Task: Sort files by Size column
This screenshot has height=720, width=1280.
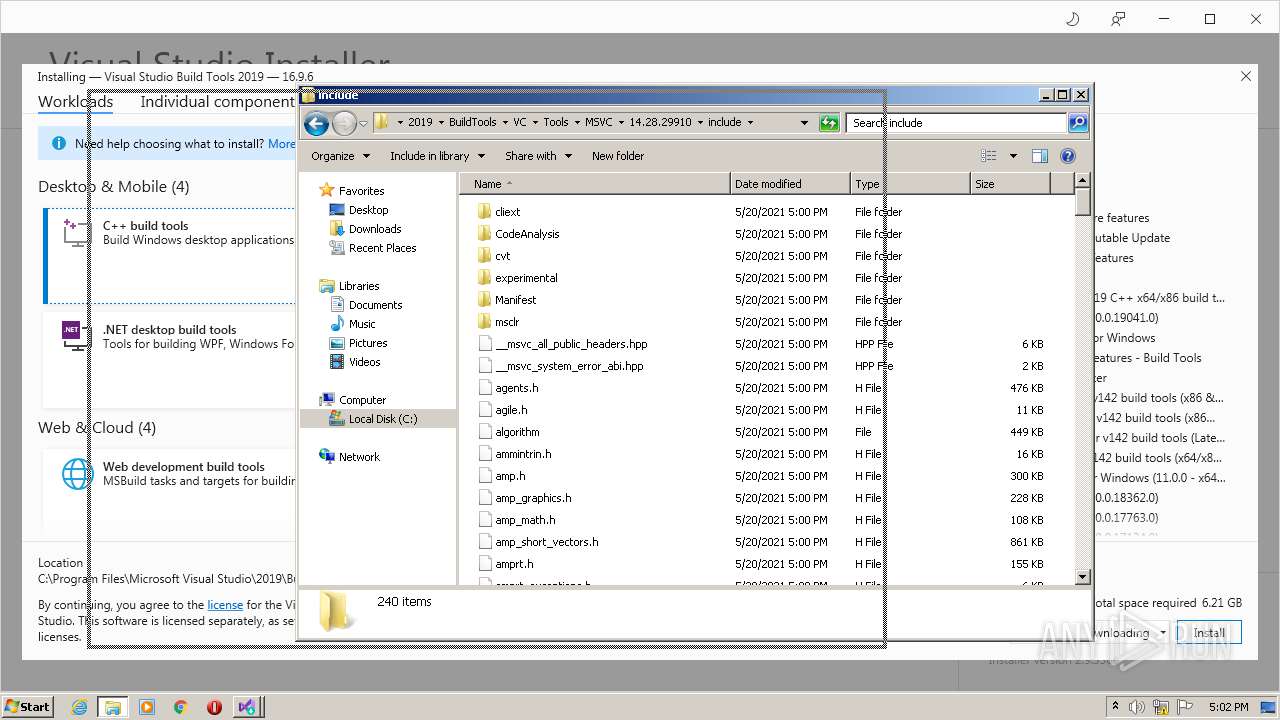Action: pyautogui.click(x=1010, y=184)
